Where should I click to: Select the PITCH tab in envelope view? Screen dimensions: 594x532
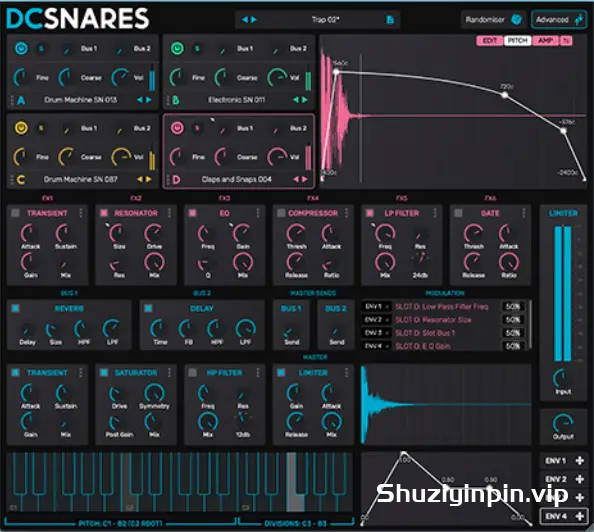(517, 41)
